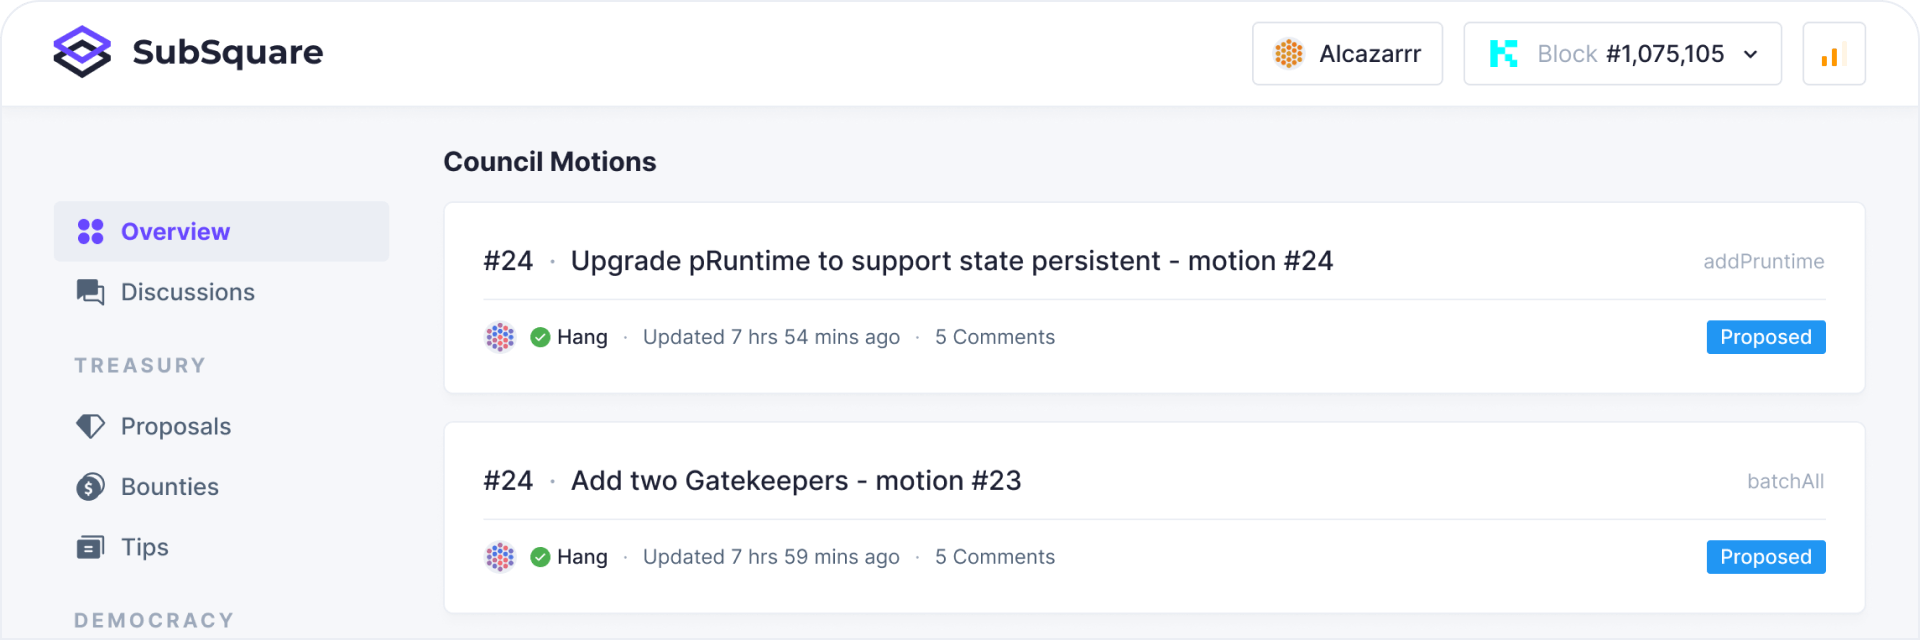1920x640 pixels.
Task: Open 5 Comments on the Gatekeepers motion
Action: click(x=994, y=557)
